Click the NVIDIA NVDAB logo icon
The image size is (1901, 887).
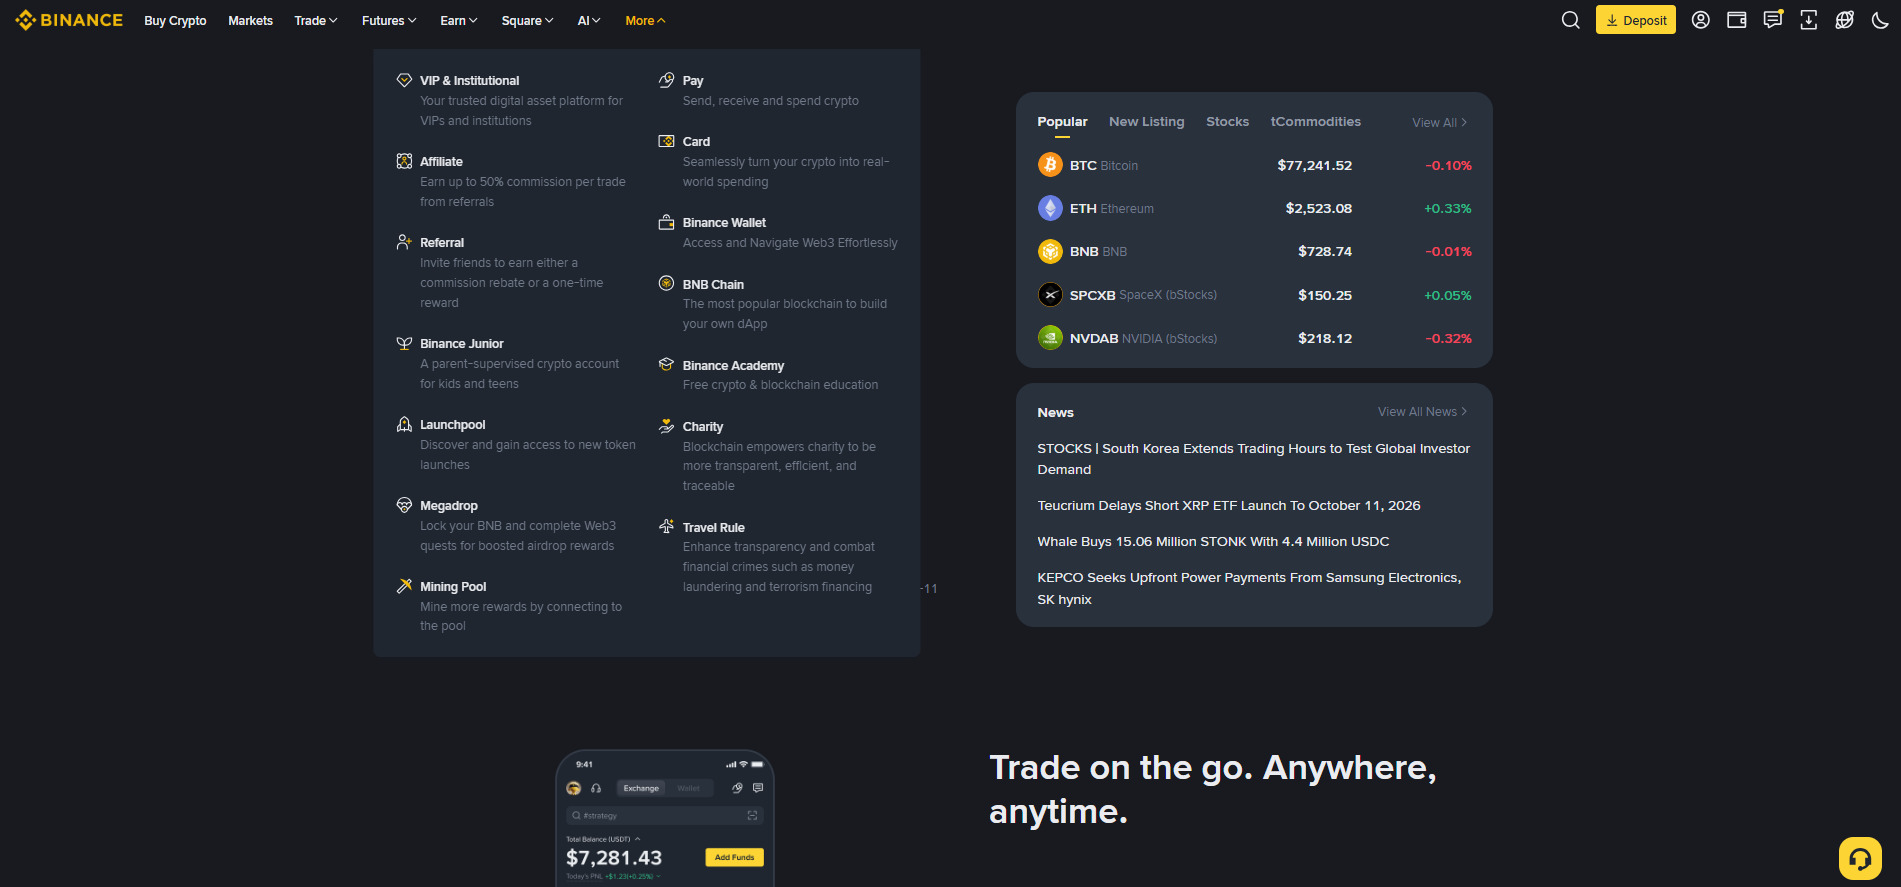tap(1050, 338)
